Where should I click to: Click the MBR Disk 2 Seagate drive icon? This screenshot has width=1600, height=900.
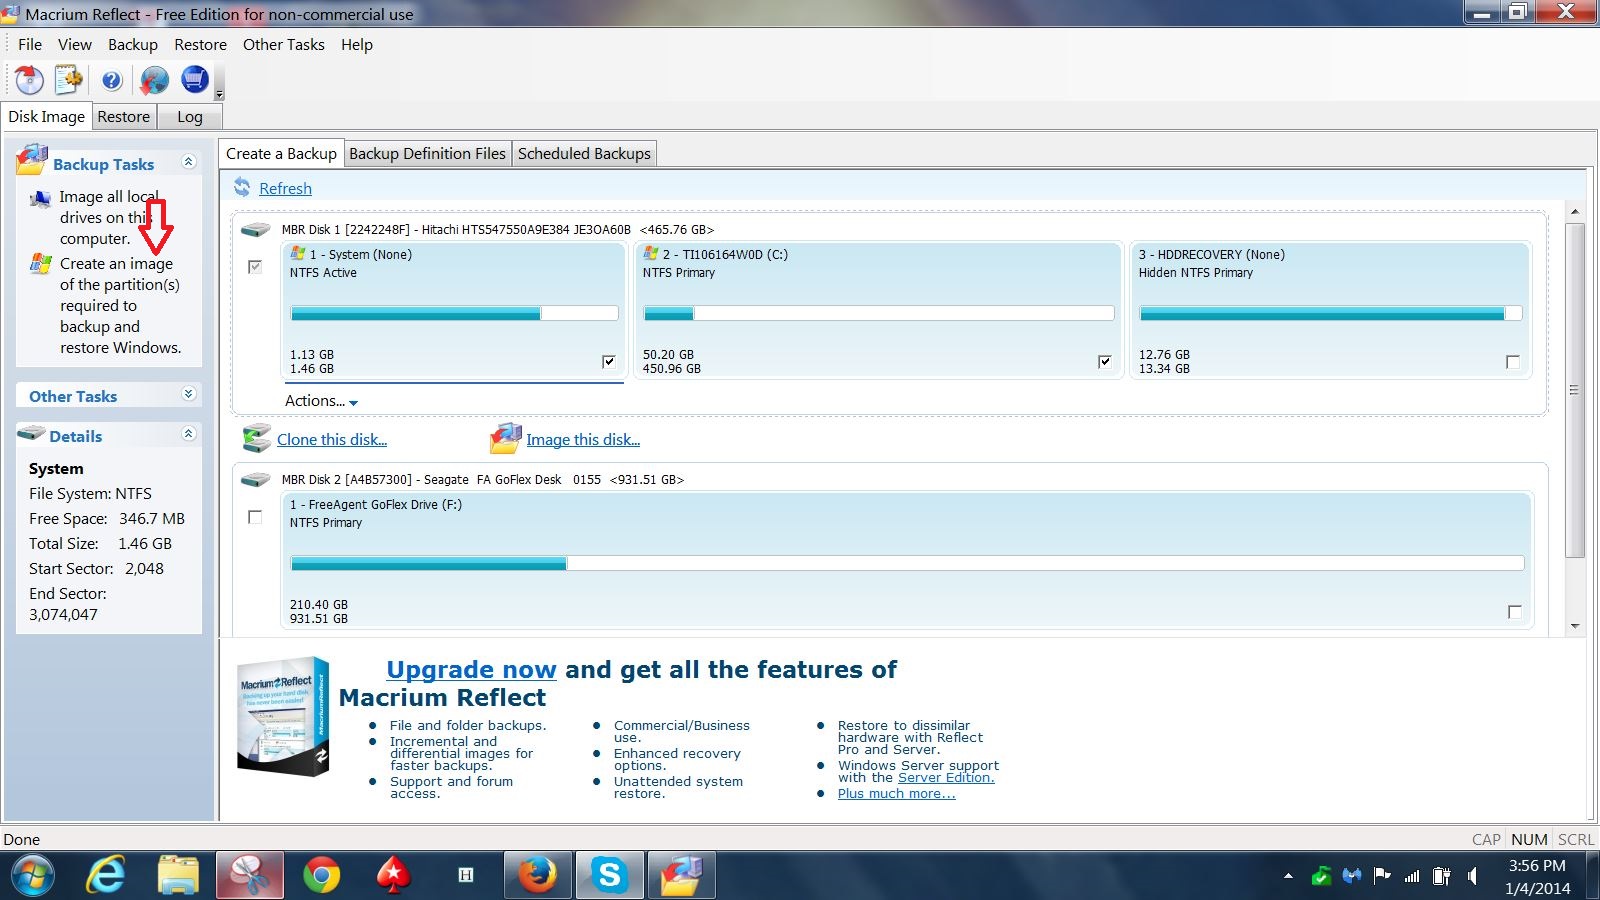[256, 480]
